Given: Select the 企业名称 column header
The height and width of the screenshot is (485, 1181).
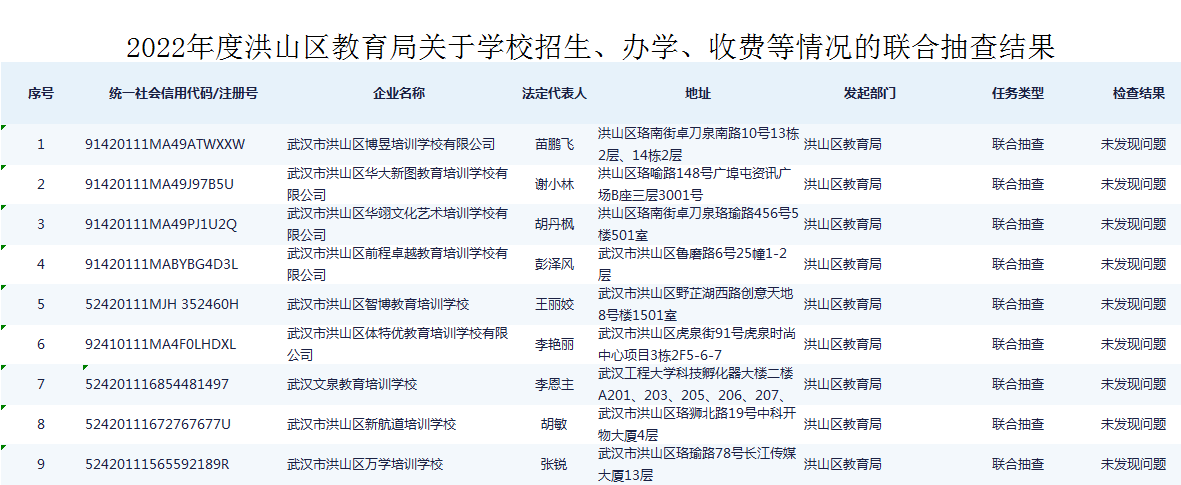Looking at the screenshot, I should click(x=399, y=93).
